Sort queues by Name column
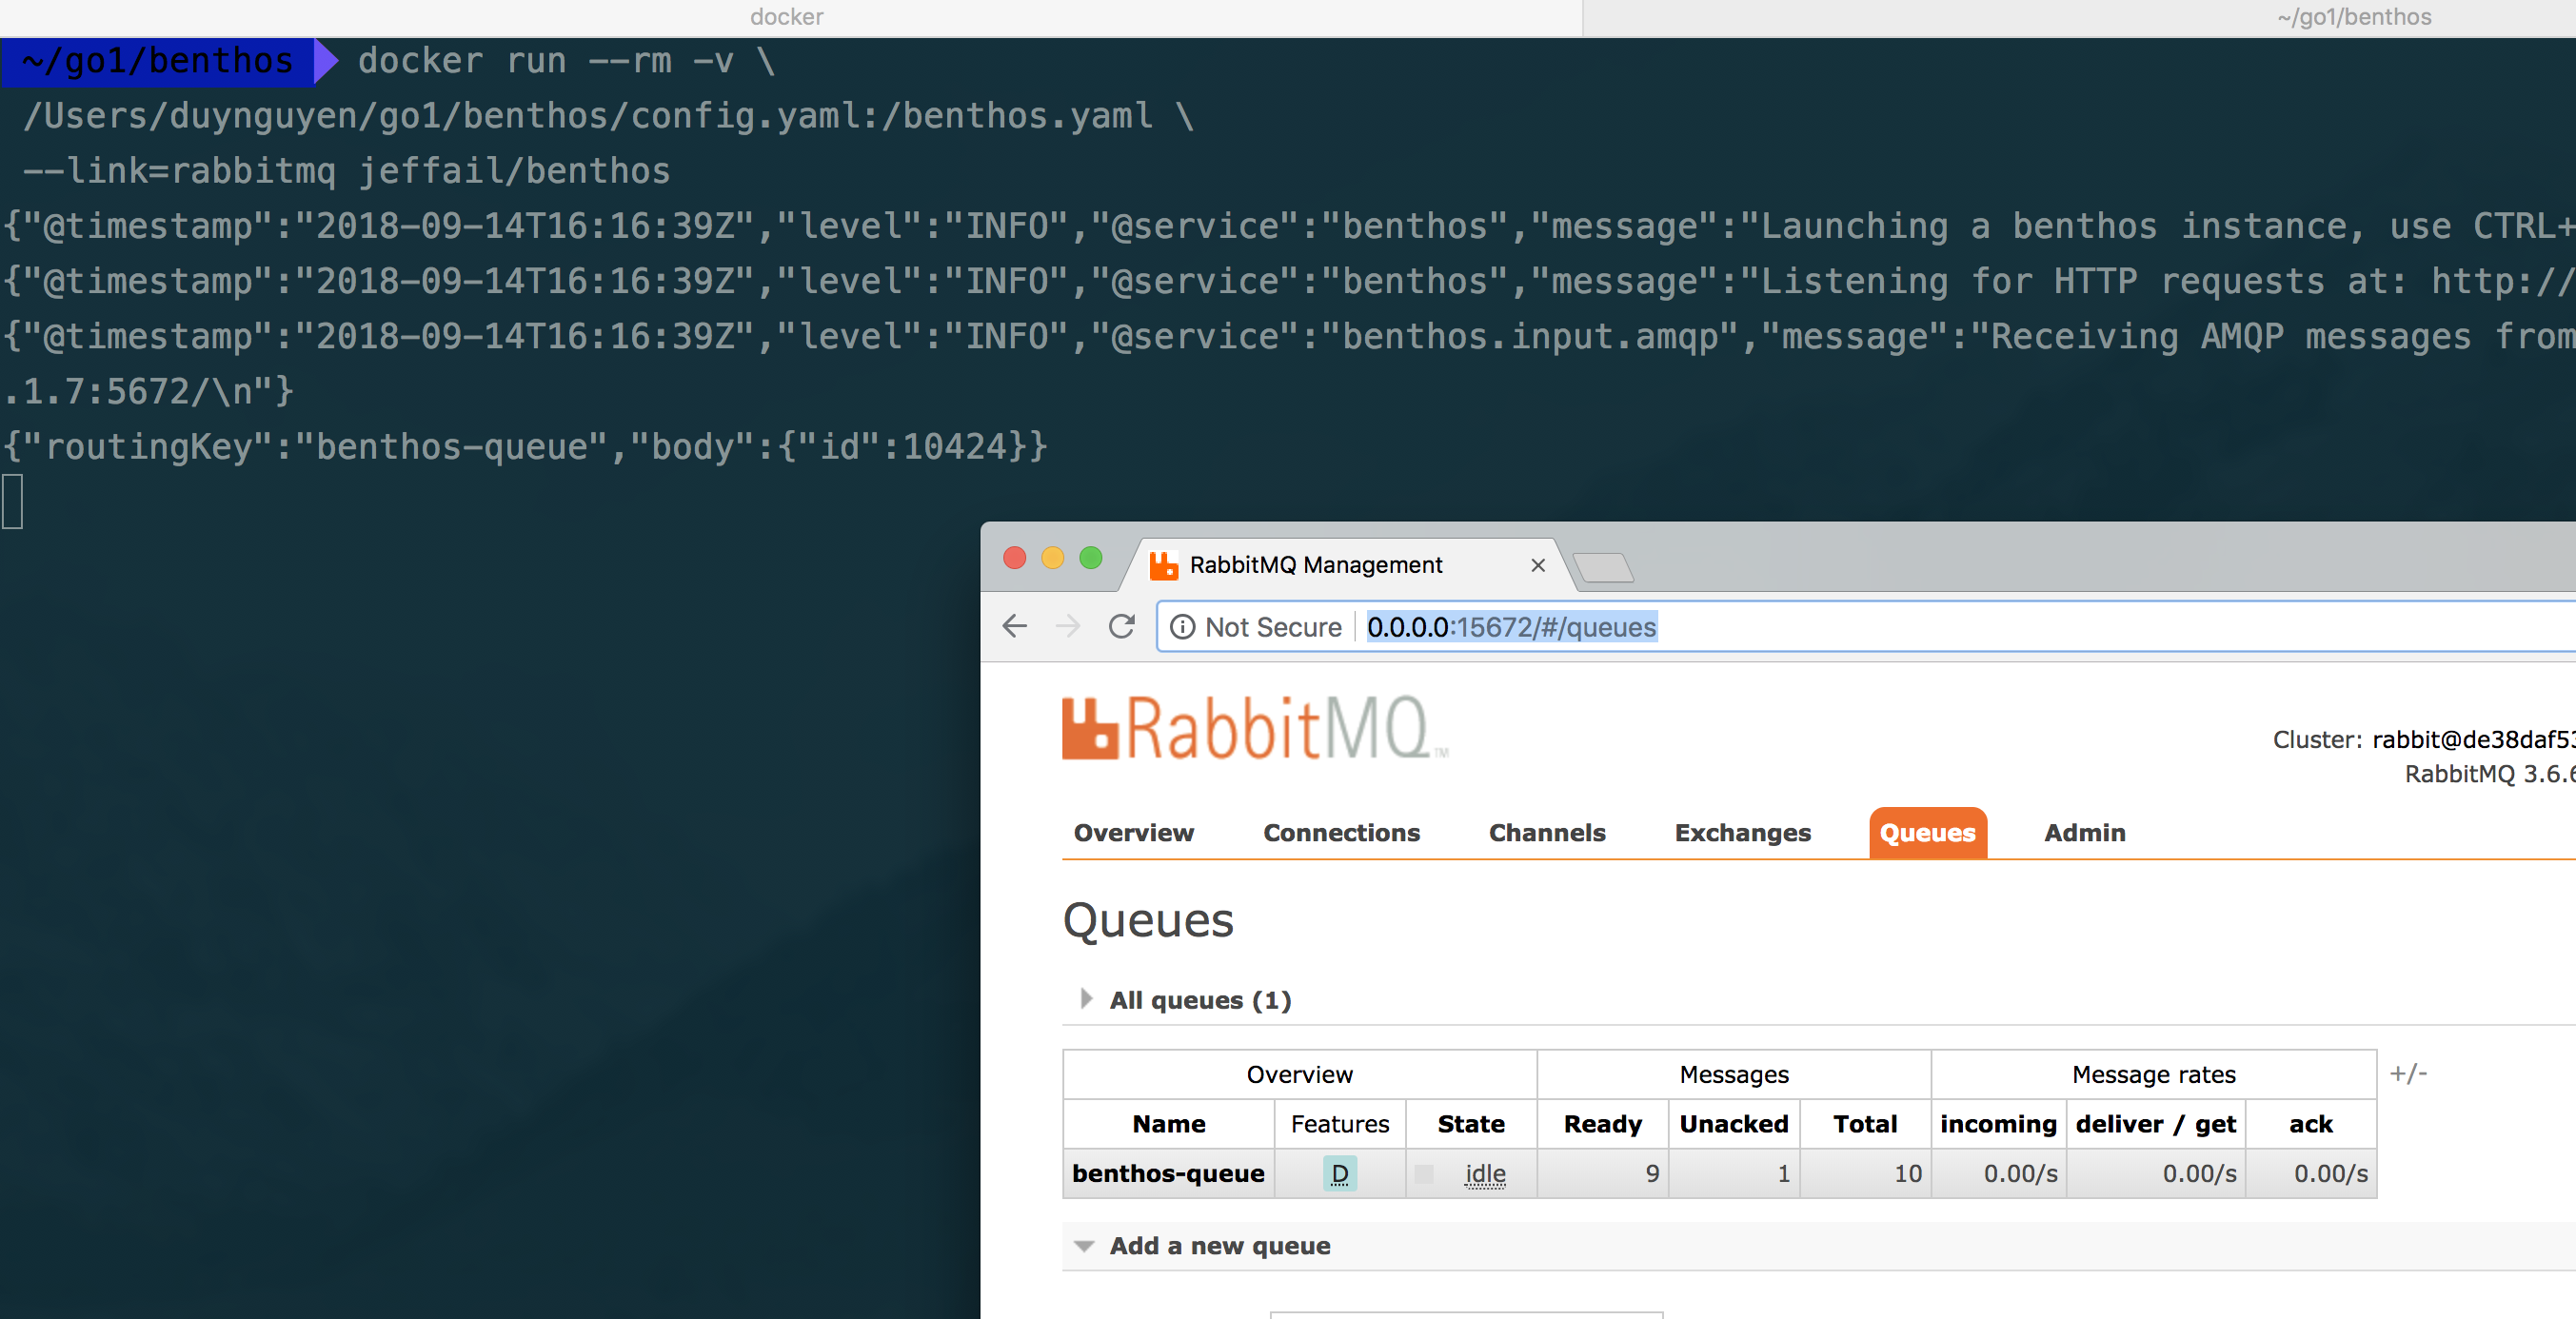Screen dimensions: 2576x1319 [x=1168, y=1124]
